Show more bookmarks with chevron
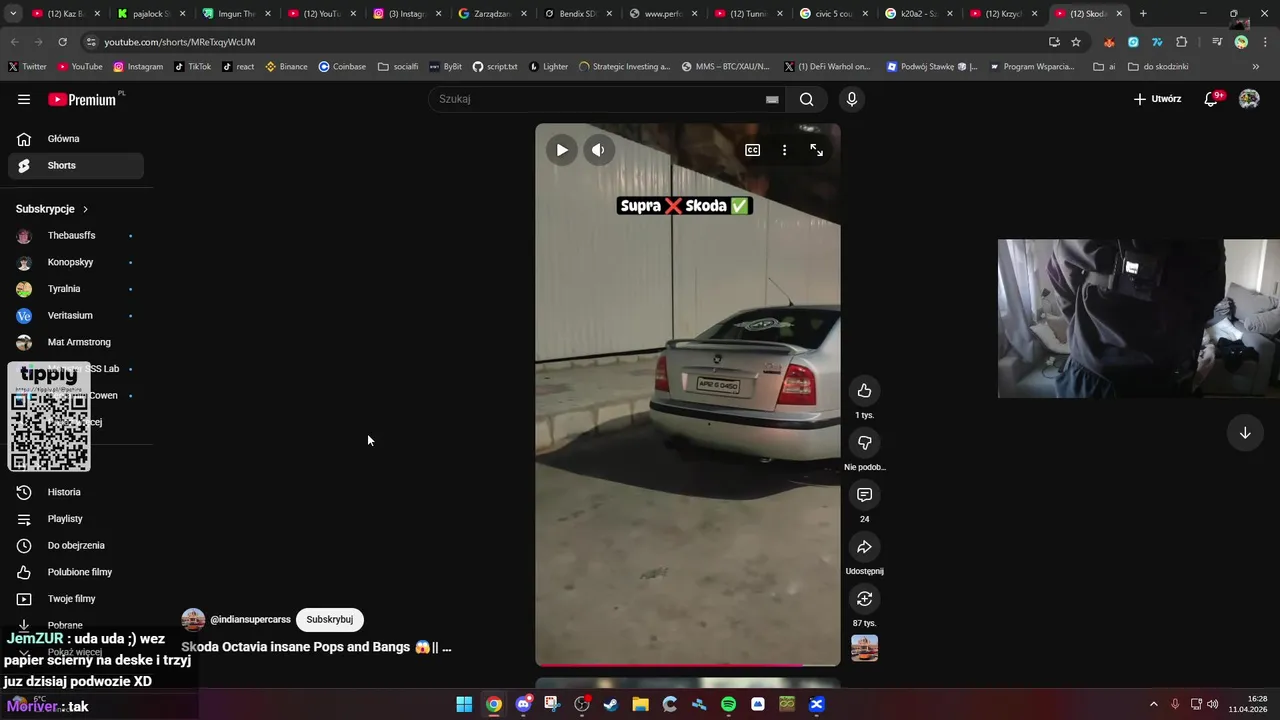This screenshot has height=720, width=1280. (x=1256, y=67)
